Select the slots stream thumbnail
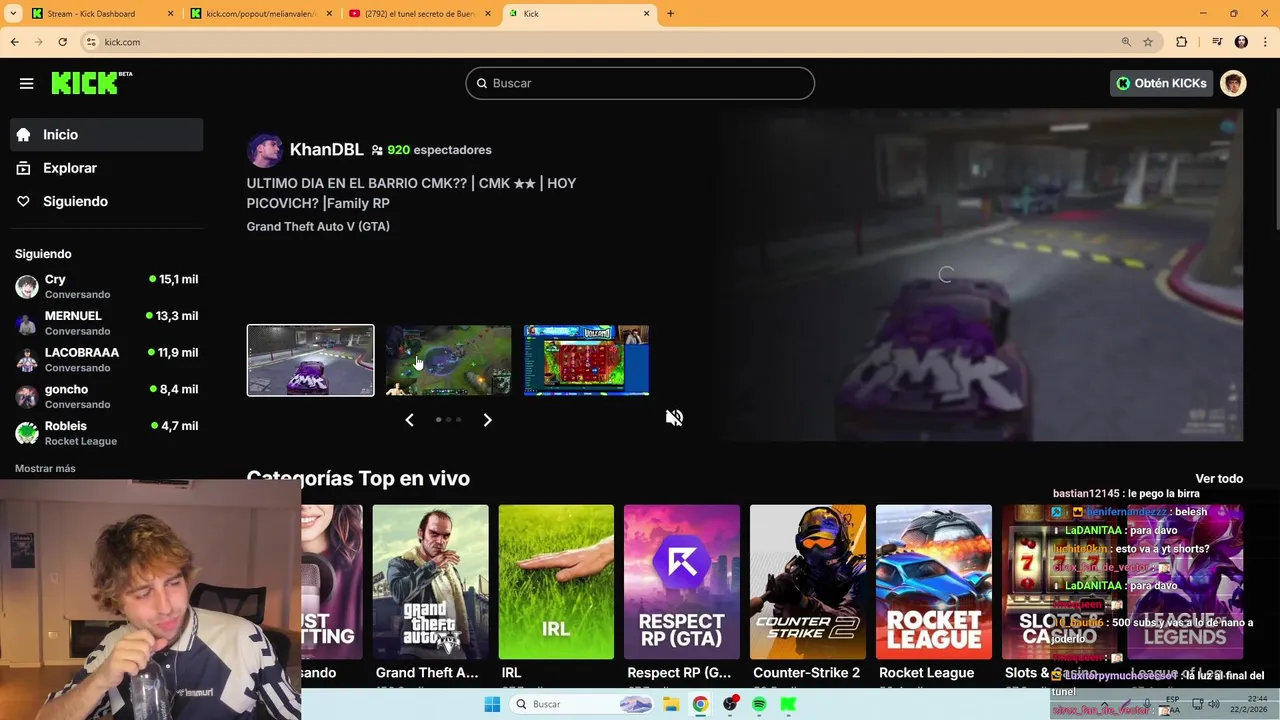 click(586, 360)
